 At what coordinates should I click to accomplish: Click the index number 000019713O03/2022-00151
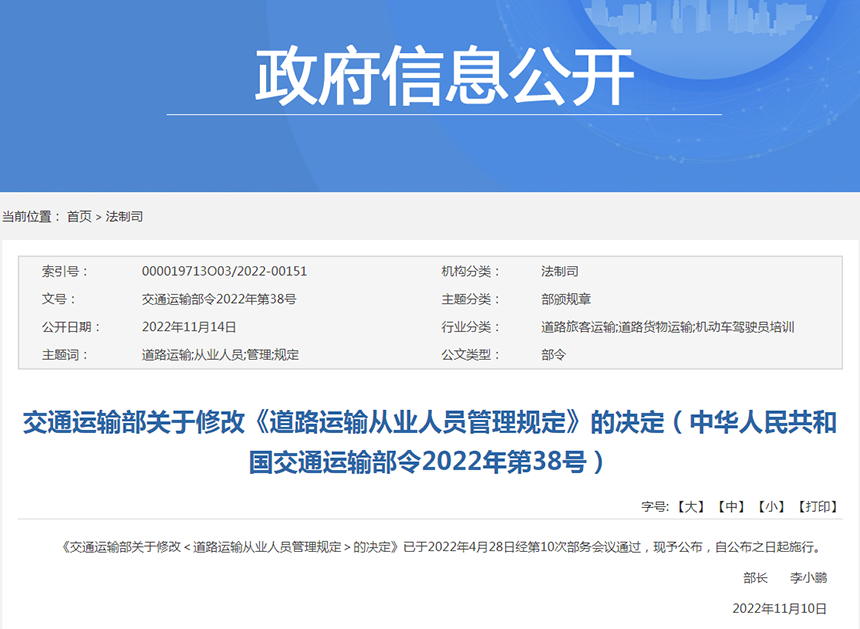[x=224, y=271]
